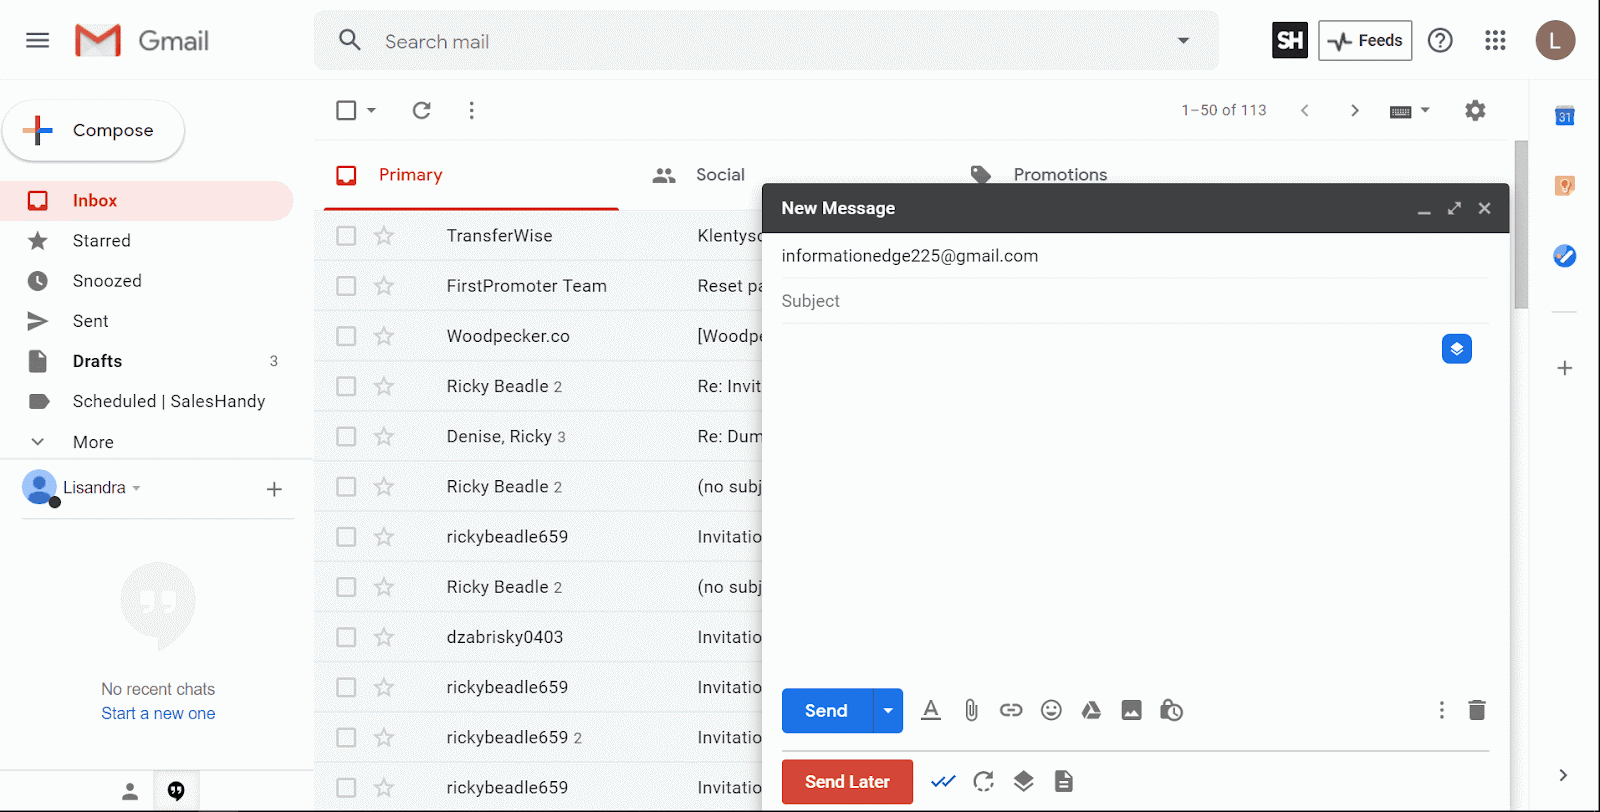The height and width of the screenshot is (812, 1600).
Task: Insert a photo into the message
Action: pos(1131,710)
